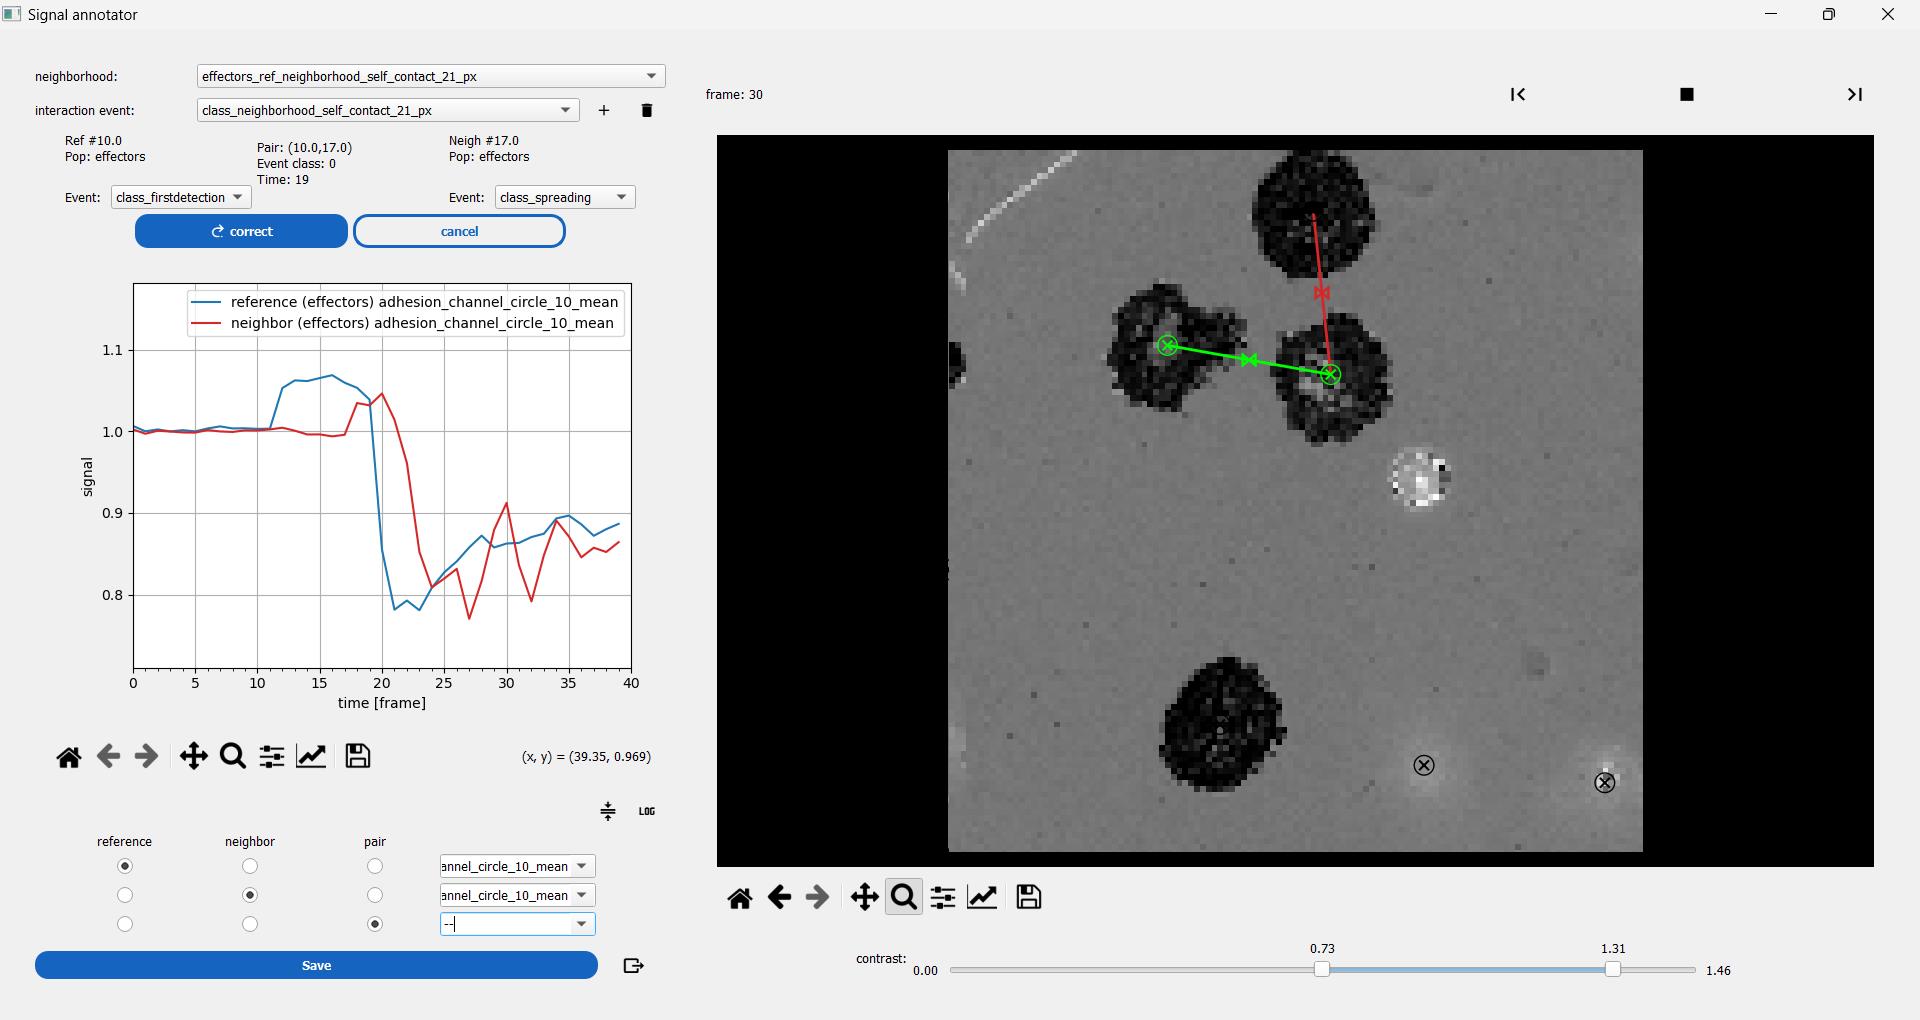Open subplot configuration on signal plot toolbar
This screenshot has width=1920, height=1020.
coord(272,756)
